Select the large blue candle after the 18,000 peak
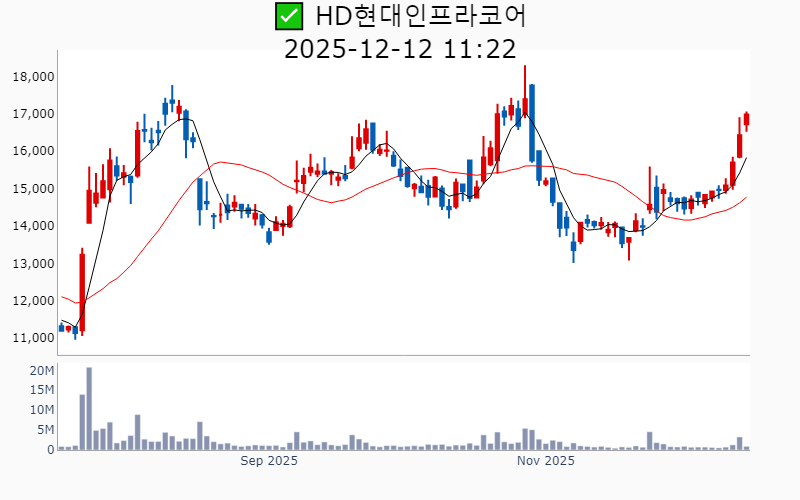The height and width of the screenshot is (500, 800). [x=532, y=123]
